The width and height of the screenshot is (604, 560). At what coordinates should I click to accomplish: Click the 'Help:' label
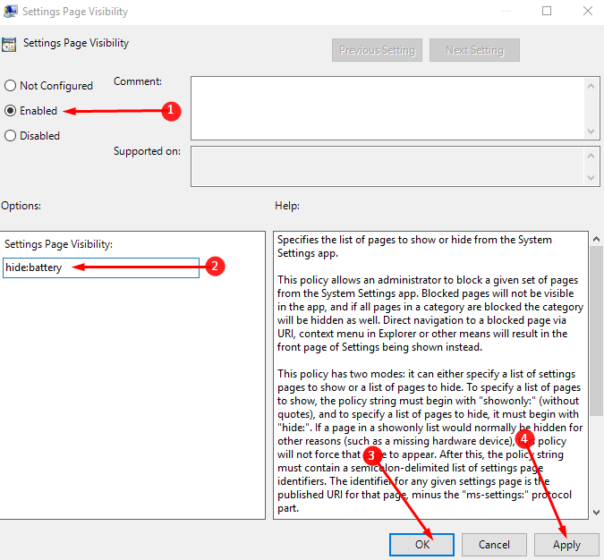pos(287,206)
